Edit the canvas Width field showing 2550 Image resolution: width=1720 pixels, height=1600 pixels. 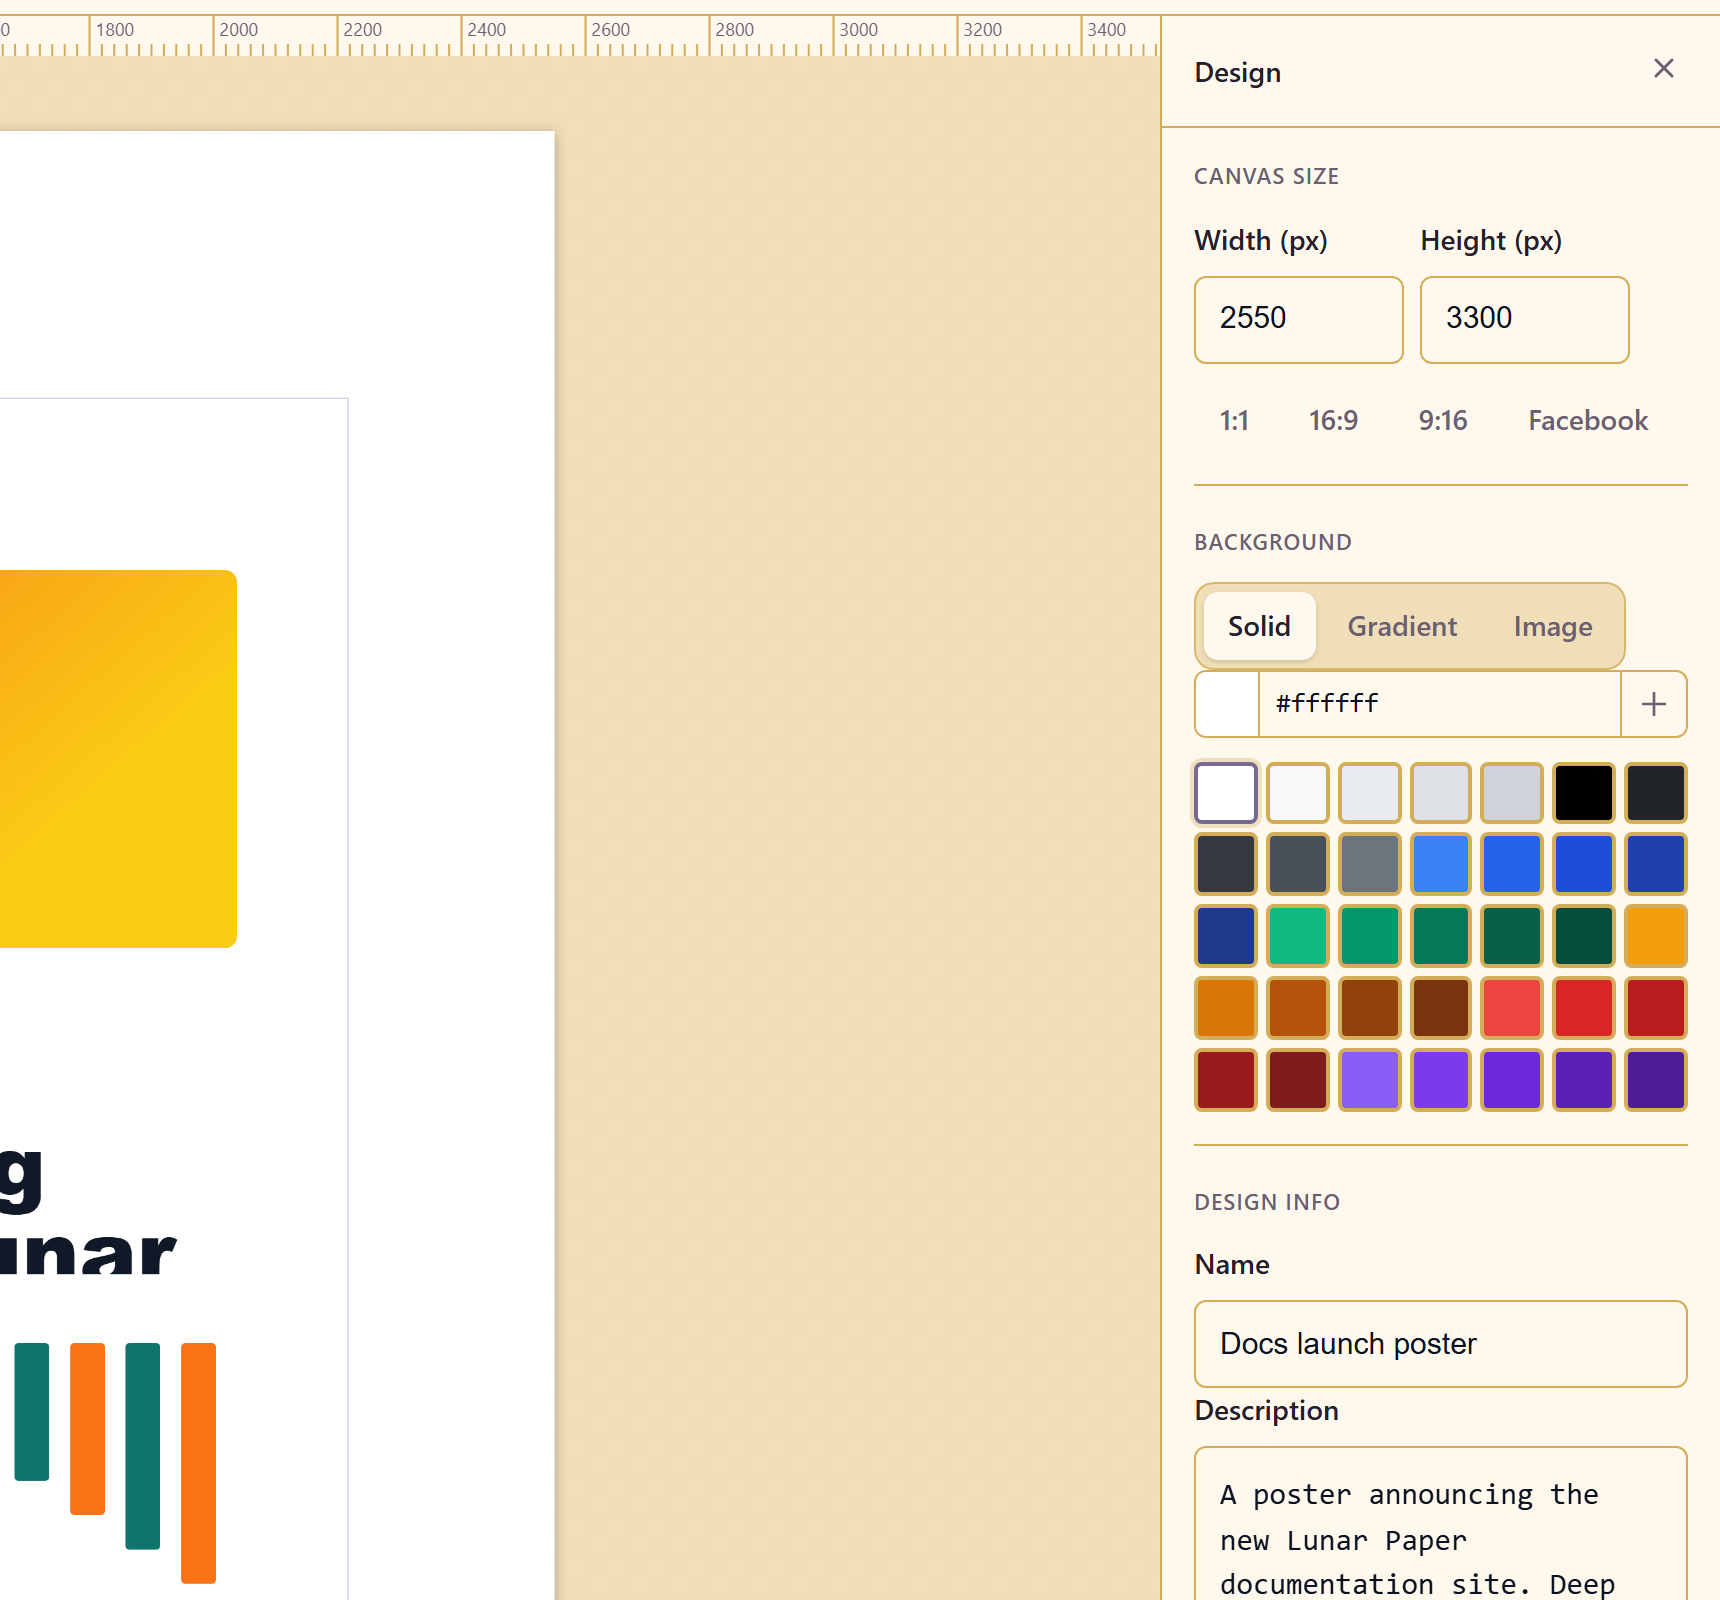(x=1298, y=320)
